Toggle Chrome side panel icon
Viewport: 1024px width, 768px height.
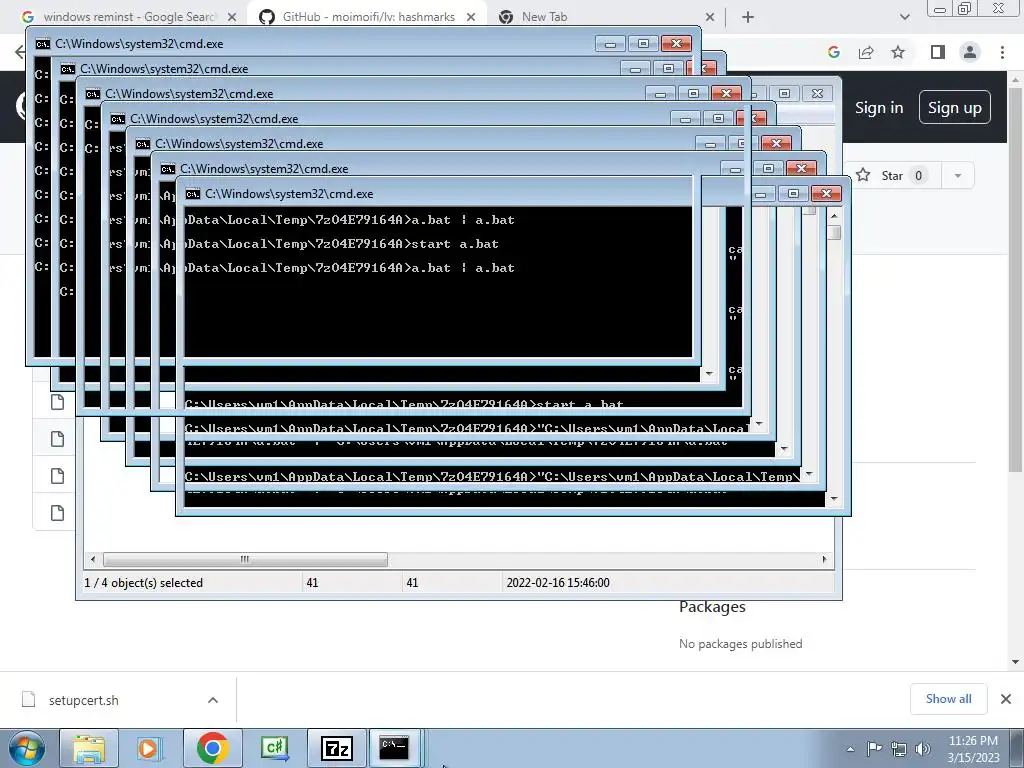pyautogui.click(x=938, y=52)
